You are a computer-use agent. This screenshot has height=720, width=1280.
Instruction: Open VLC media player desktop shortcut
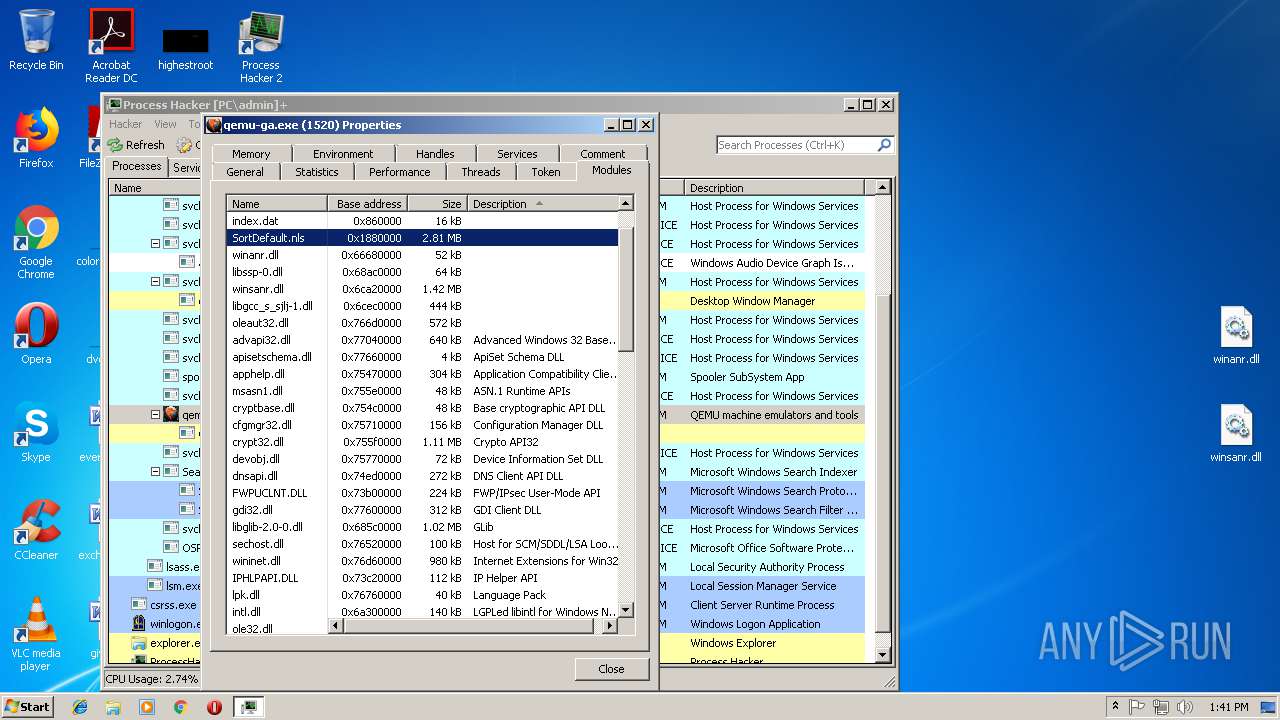click(36, 634)
